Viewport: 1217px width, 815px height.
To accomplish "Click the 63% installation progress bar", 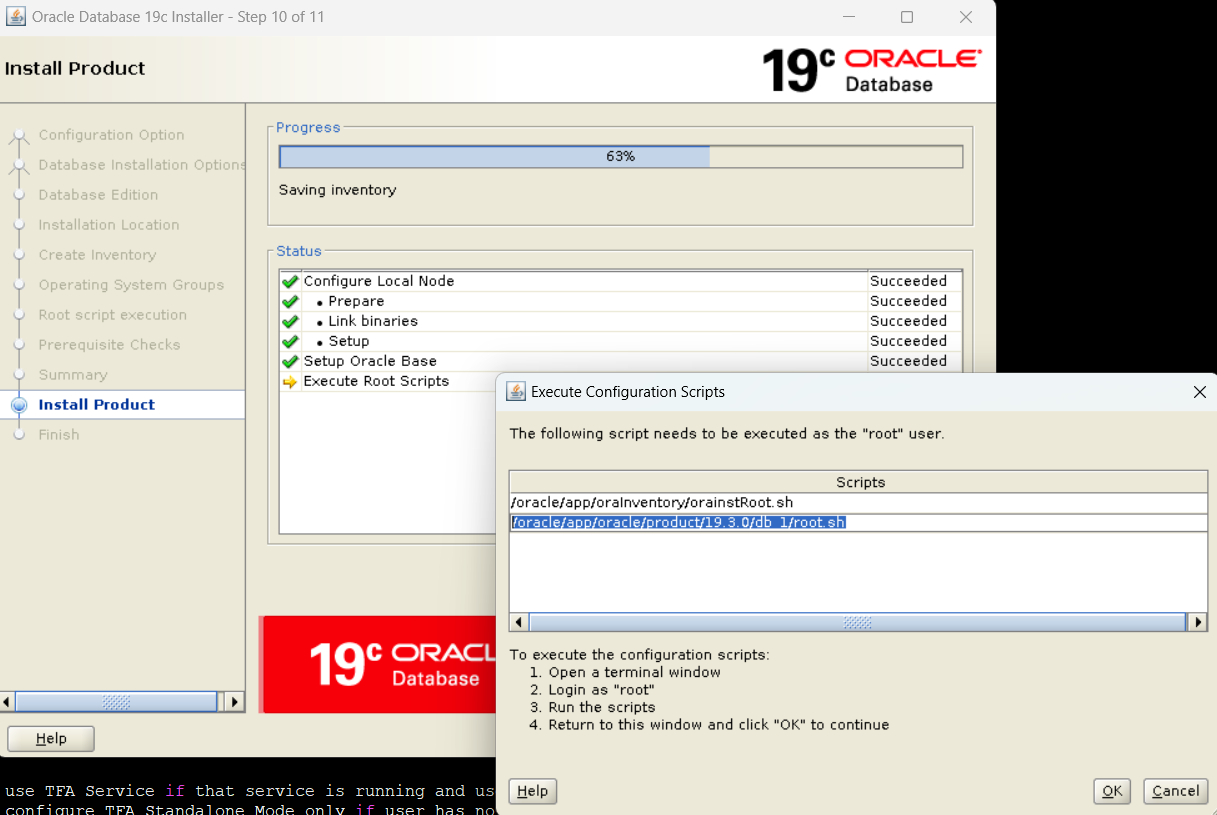I will coord(620,157).
